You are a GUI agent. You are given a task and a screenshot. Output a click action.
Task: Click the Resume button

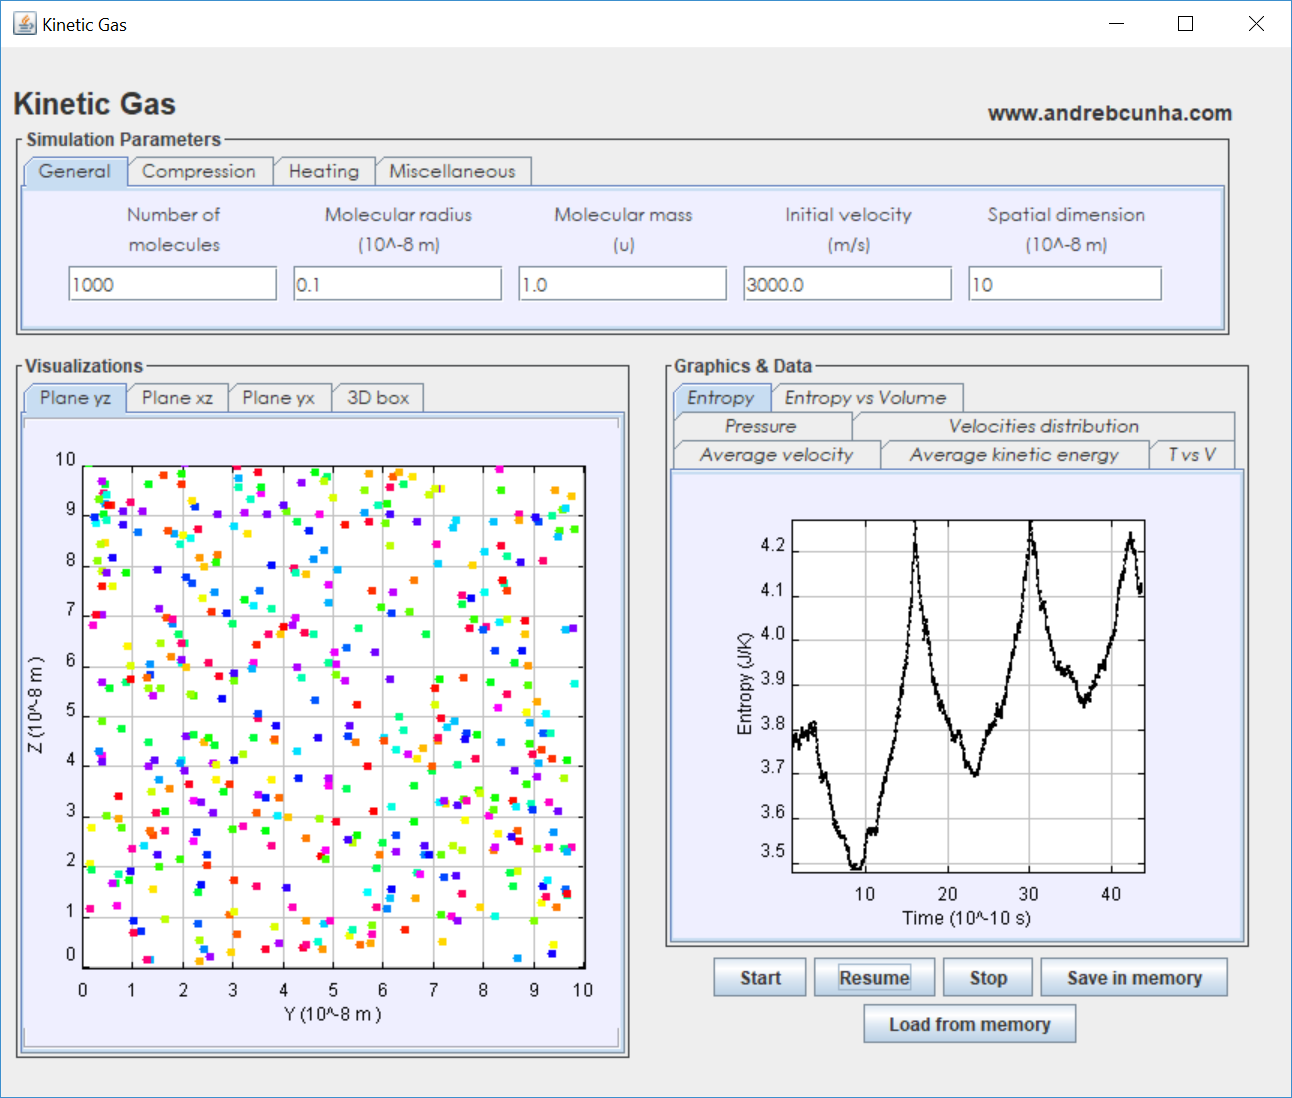click(x=874, y=978)
